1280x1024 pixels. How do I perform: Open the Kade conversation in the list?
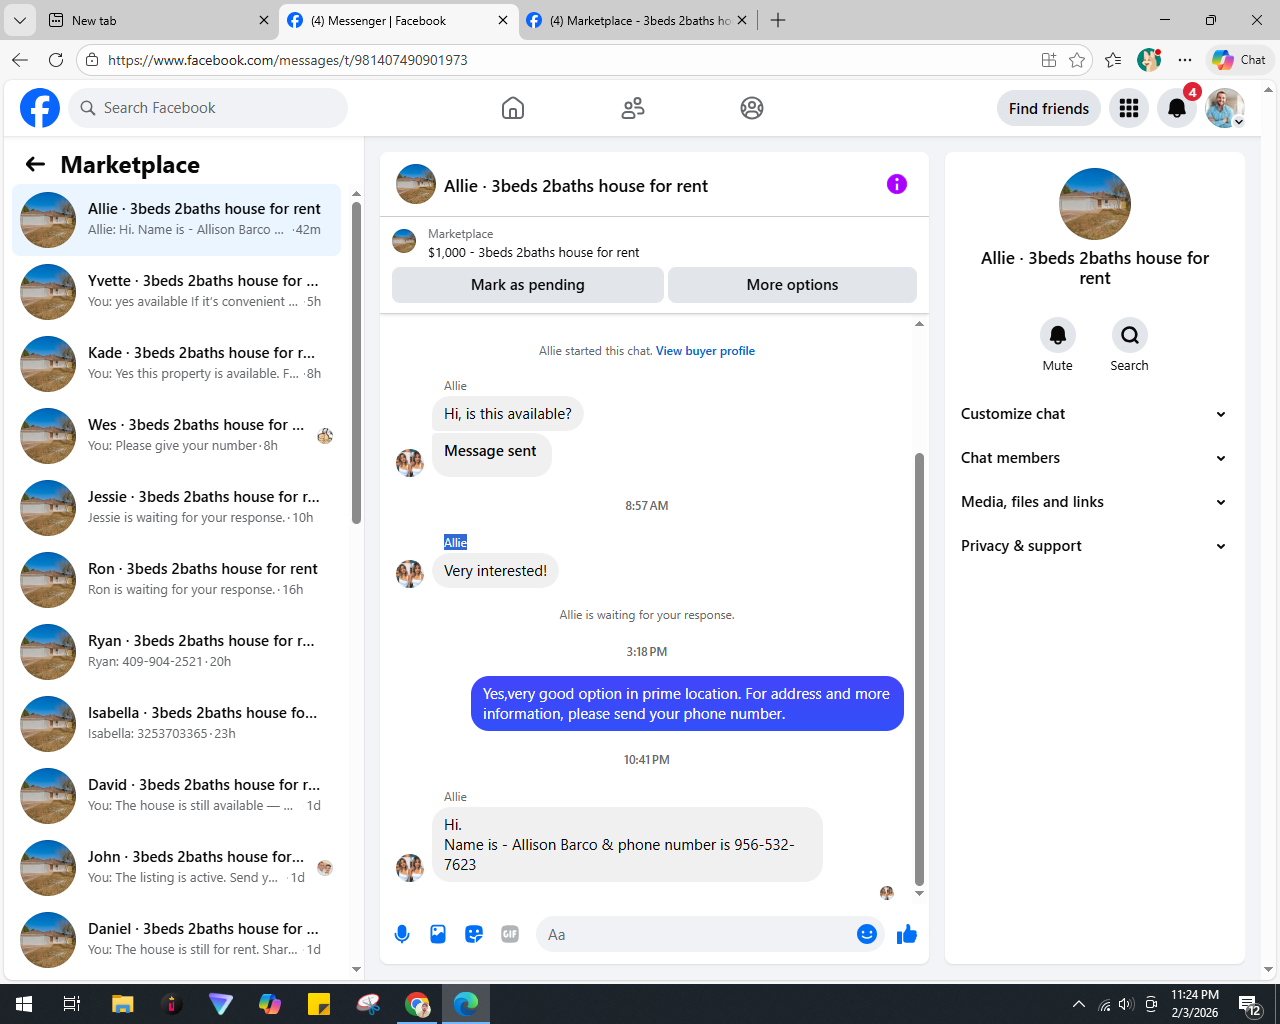176,364
